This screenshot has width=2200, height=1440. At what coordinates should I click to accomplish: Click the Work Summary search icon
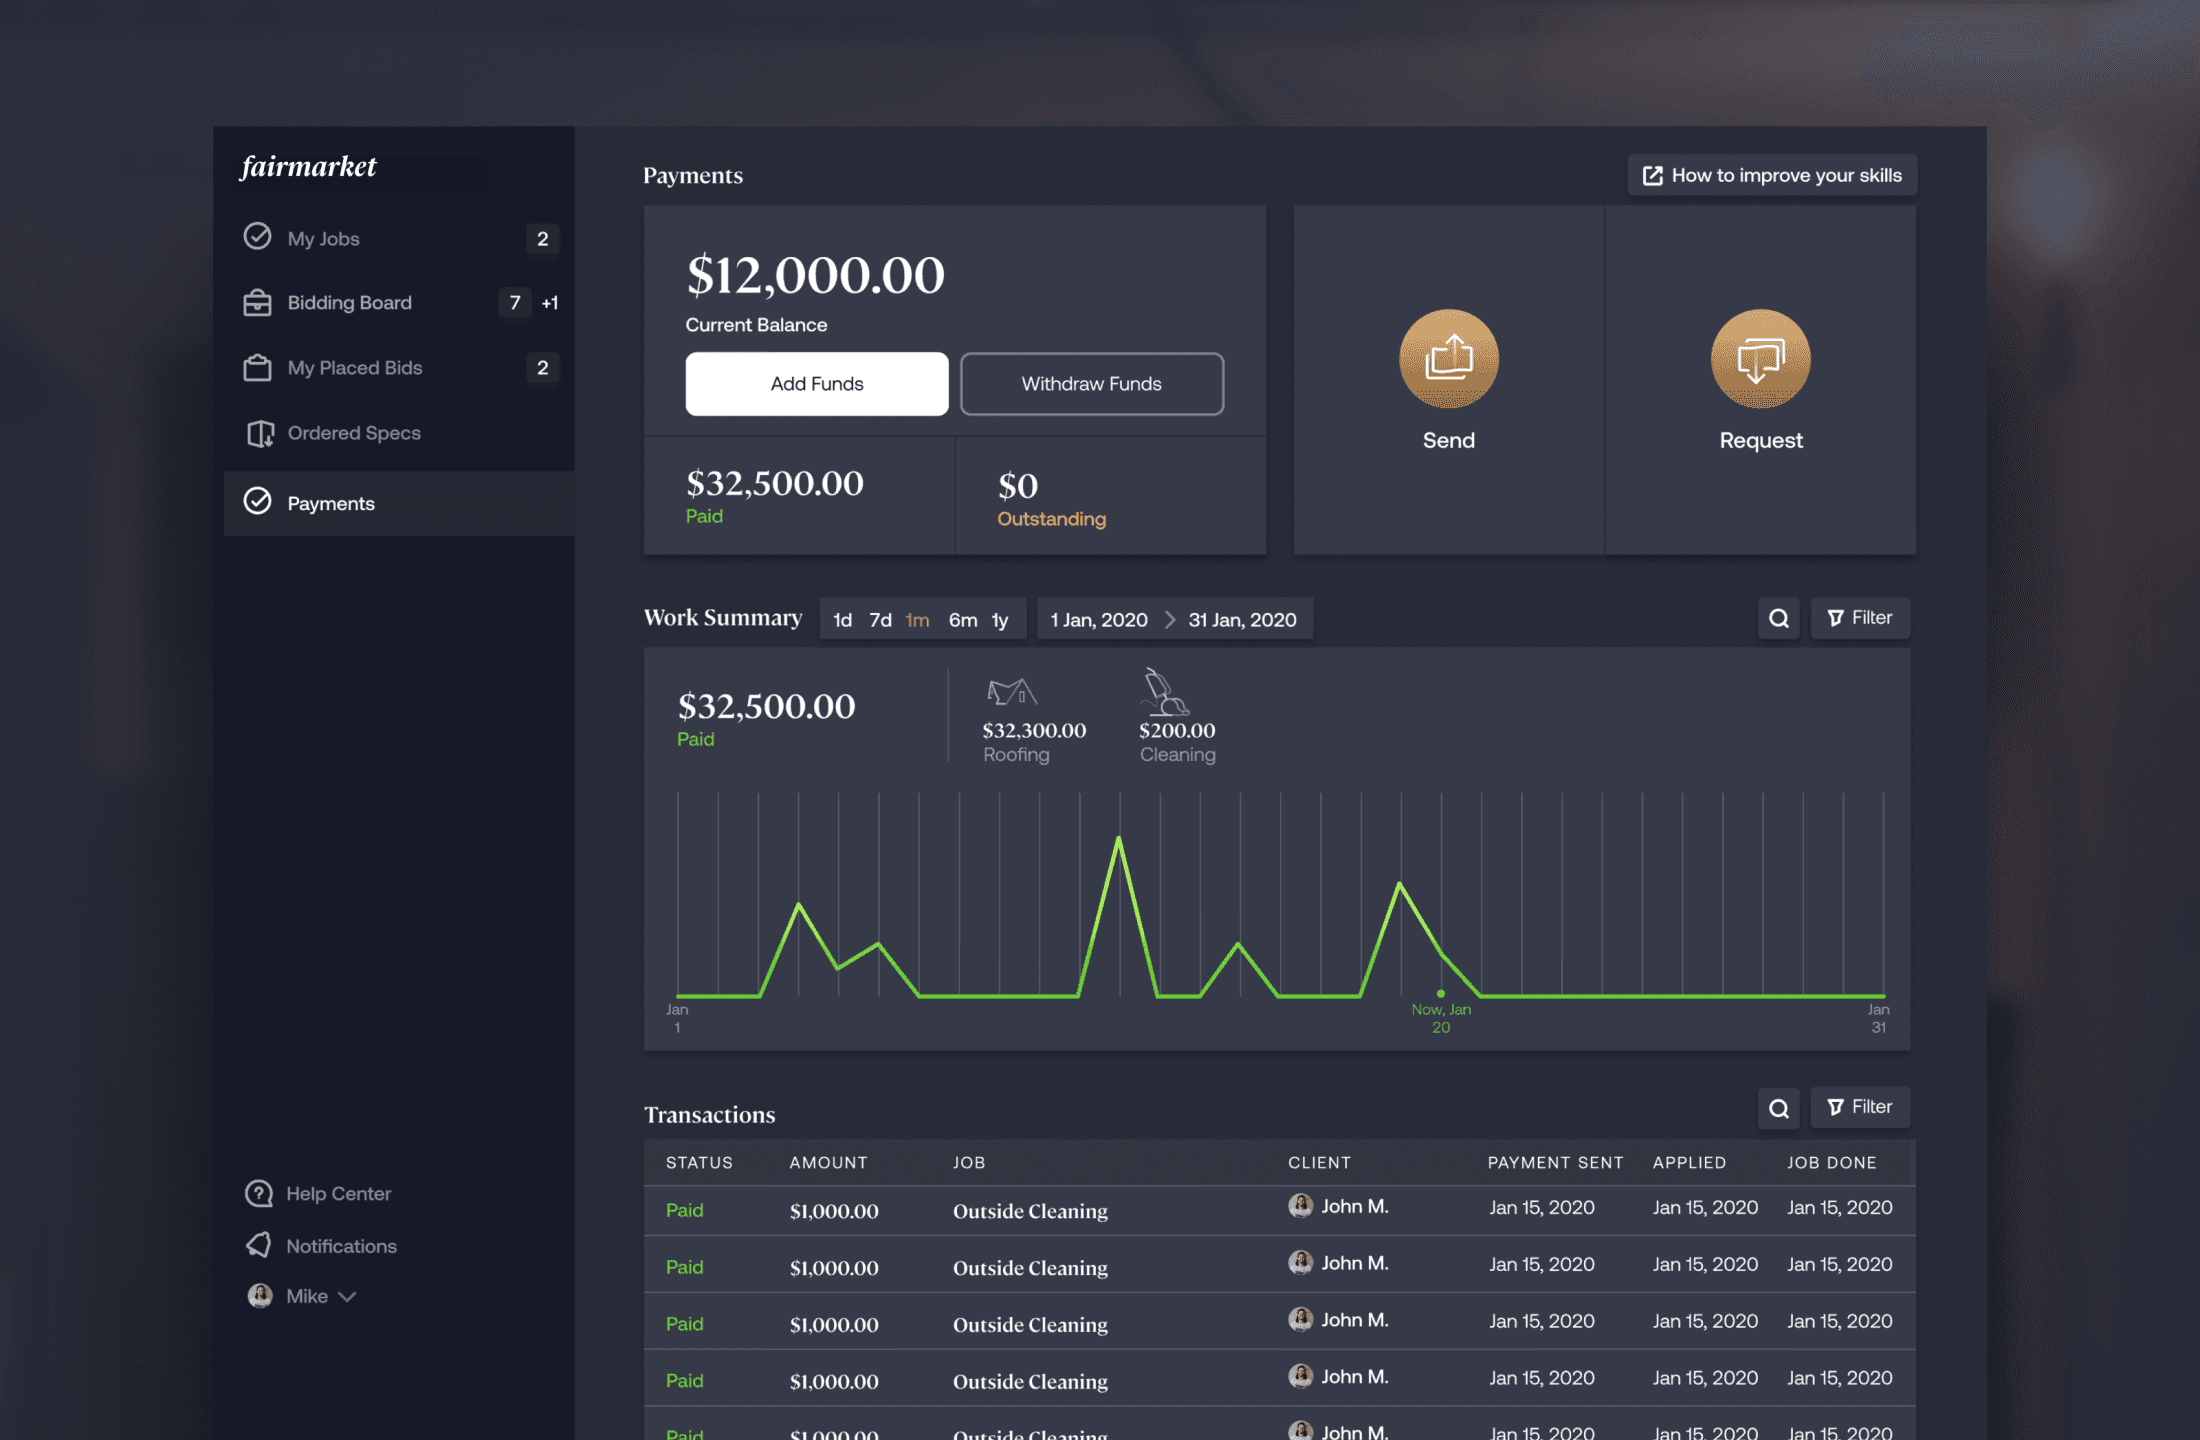coord(1779,618)
